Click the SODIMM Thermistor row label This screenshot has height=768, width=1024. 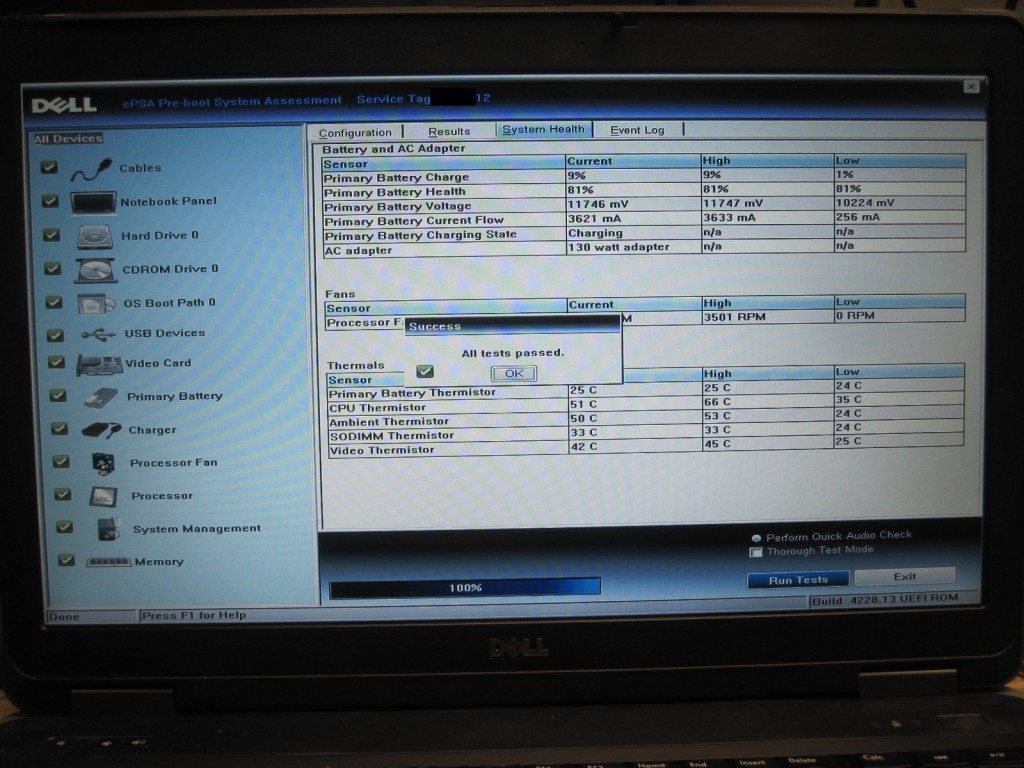click(392, 436)
